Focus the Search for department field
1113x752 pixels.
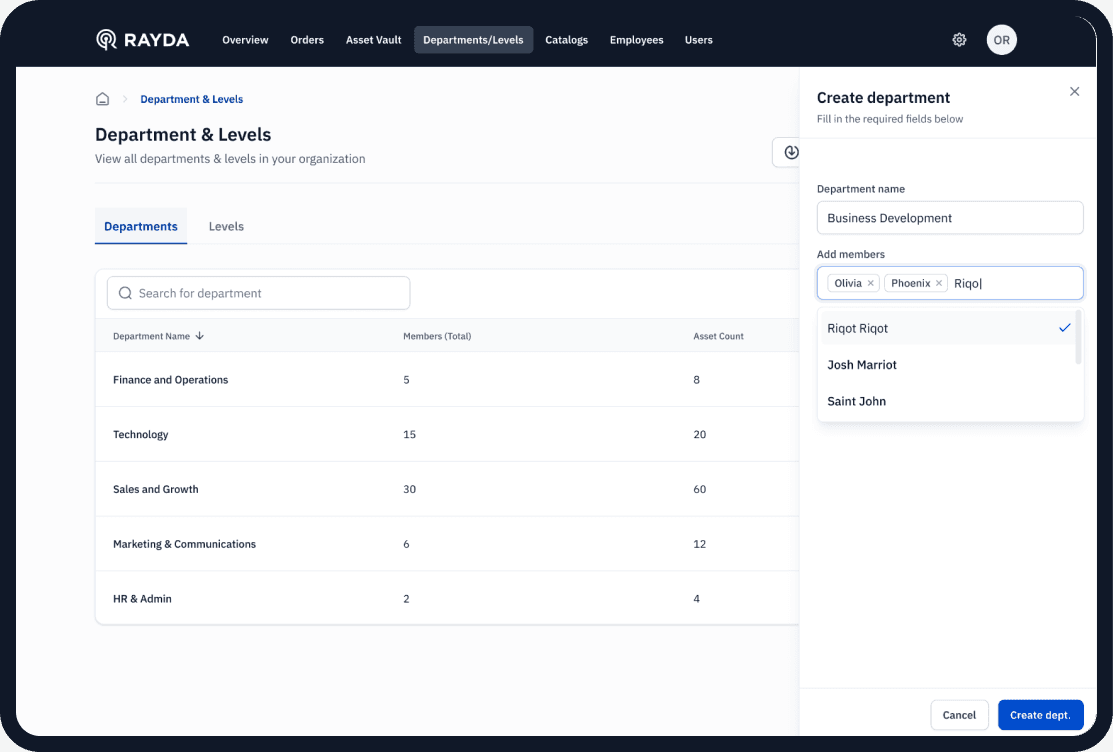(x=258, y=293)
